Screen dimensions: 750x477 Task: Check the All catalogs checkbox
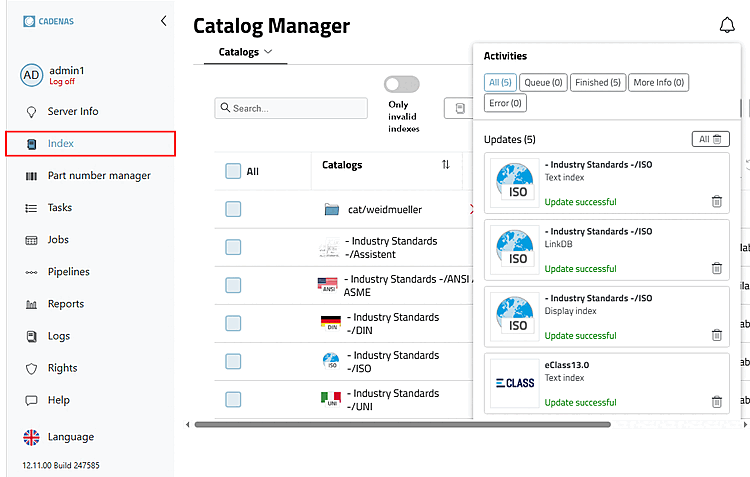click(x=233, y=171)
